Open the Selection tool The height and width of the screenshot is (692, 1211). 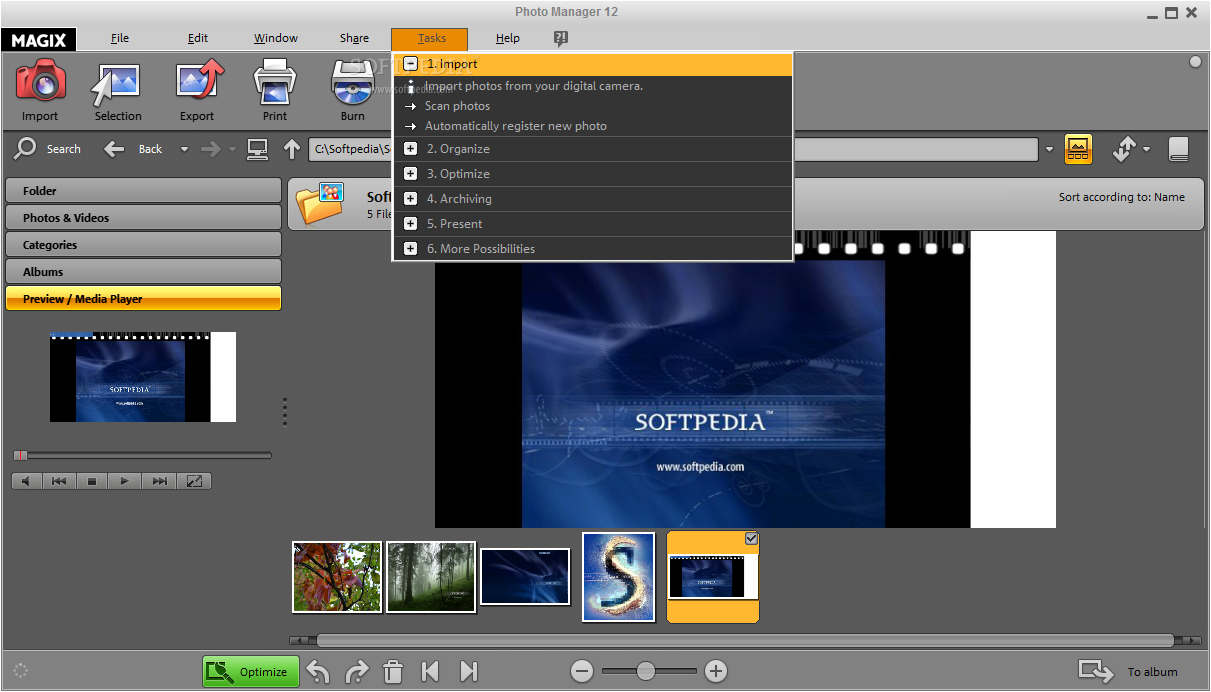point(116,84)
